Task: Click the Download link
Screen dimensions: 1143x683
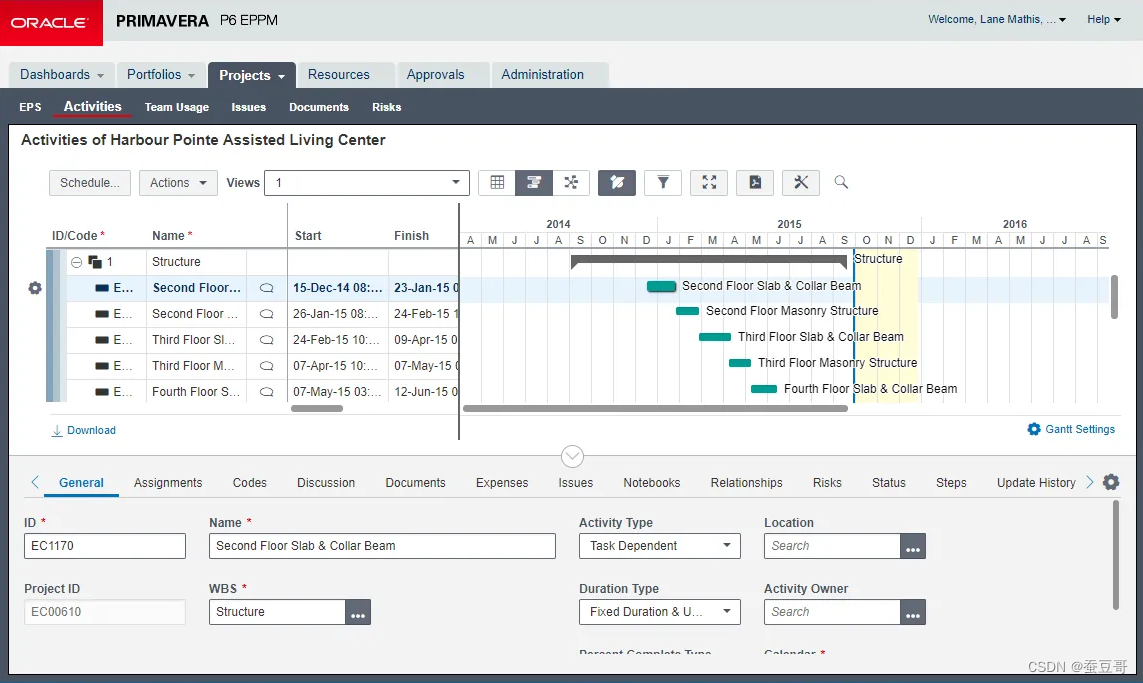Action: point(84,431)
